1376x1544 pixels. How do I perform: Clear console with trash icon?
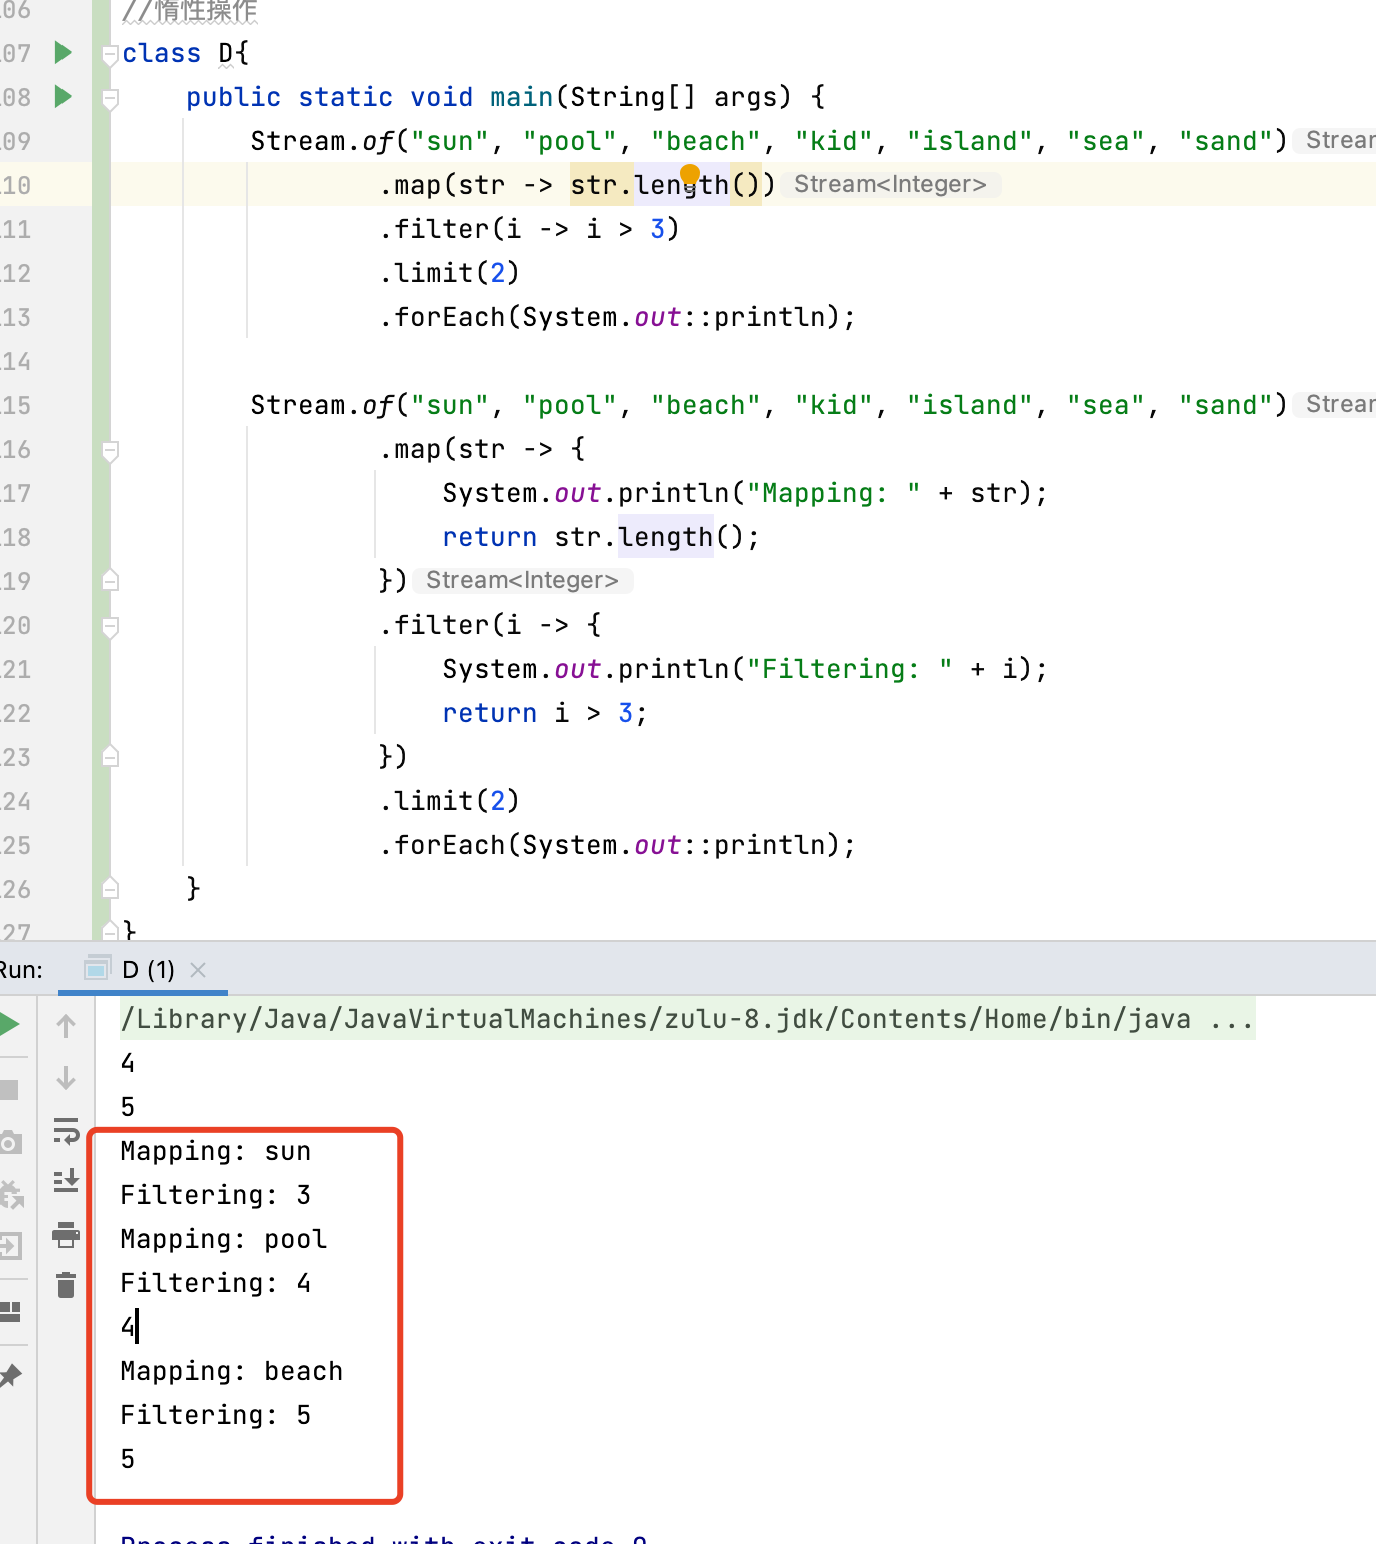click(66, 1285)
